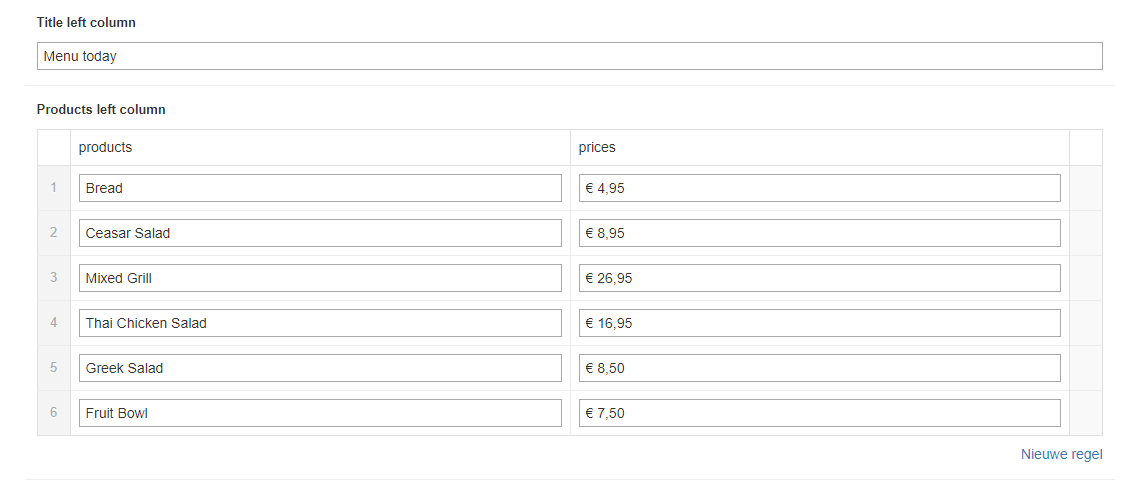Click row number 2 handle
1147x480 pixels.
(x=54, y=233)
